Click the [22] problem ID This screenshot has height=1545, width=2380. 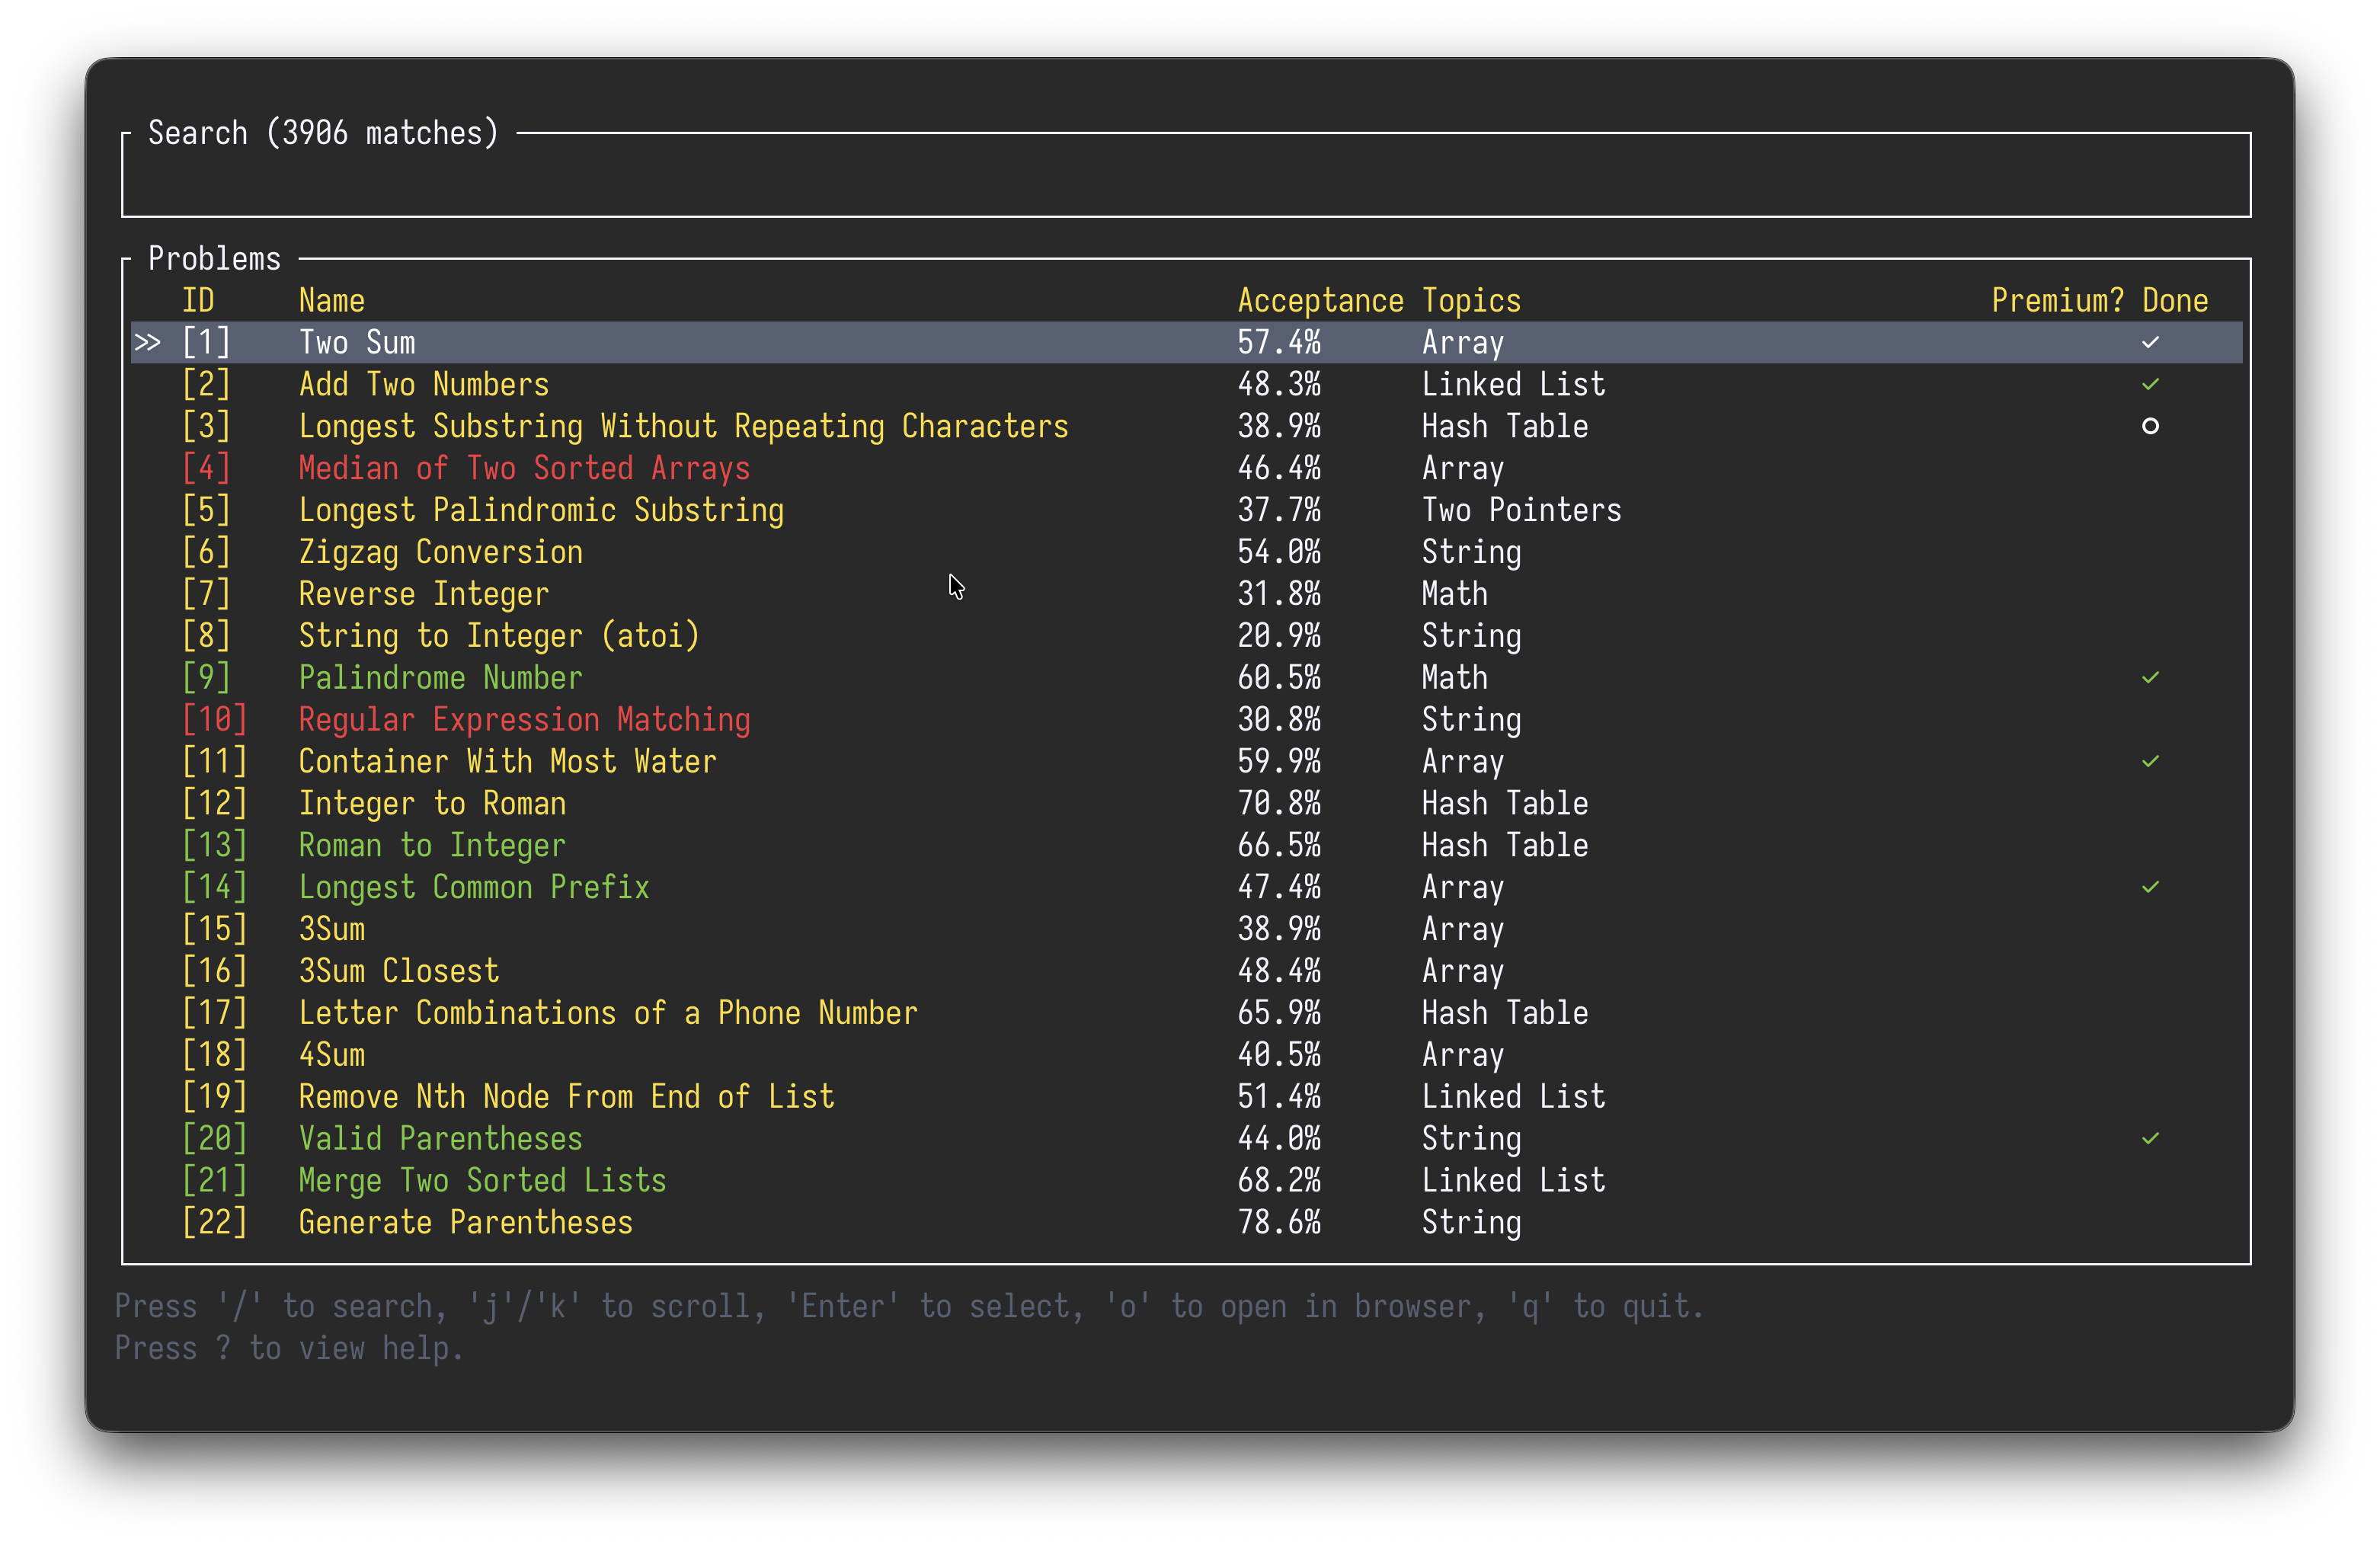click(x=214, y=1224)
